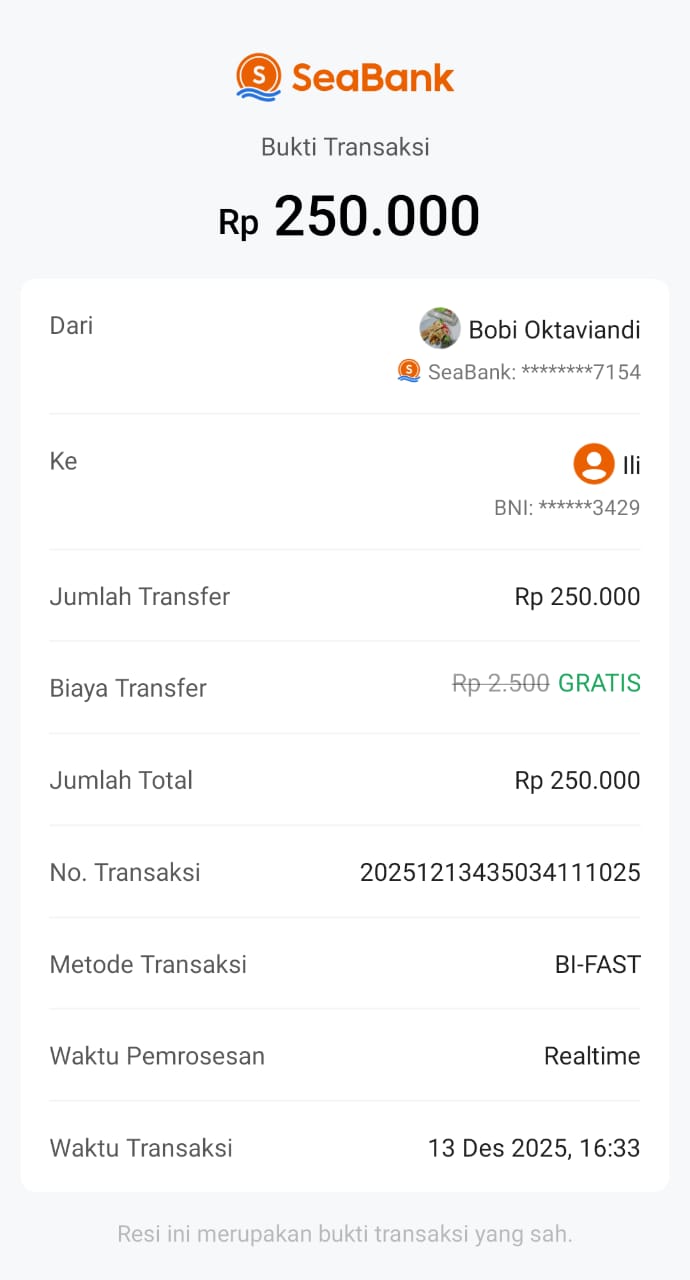
Task: Tap the Jumlah Total amount value
Action: pyautogui.click(x=577, y=781)
